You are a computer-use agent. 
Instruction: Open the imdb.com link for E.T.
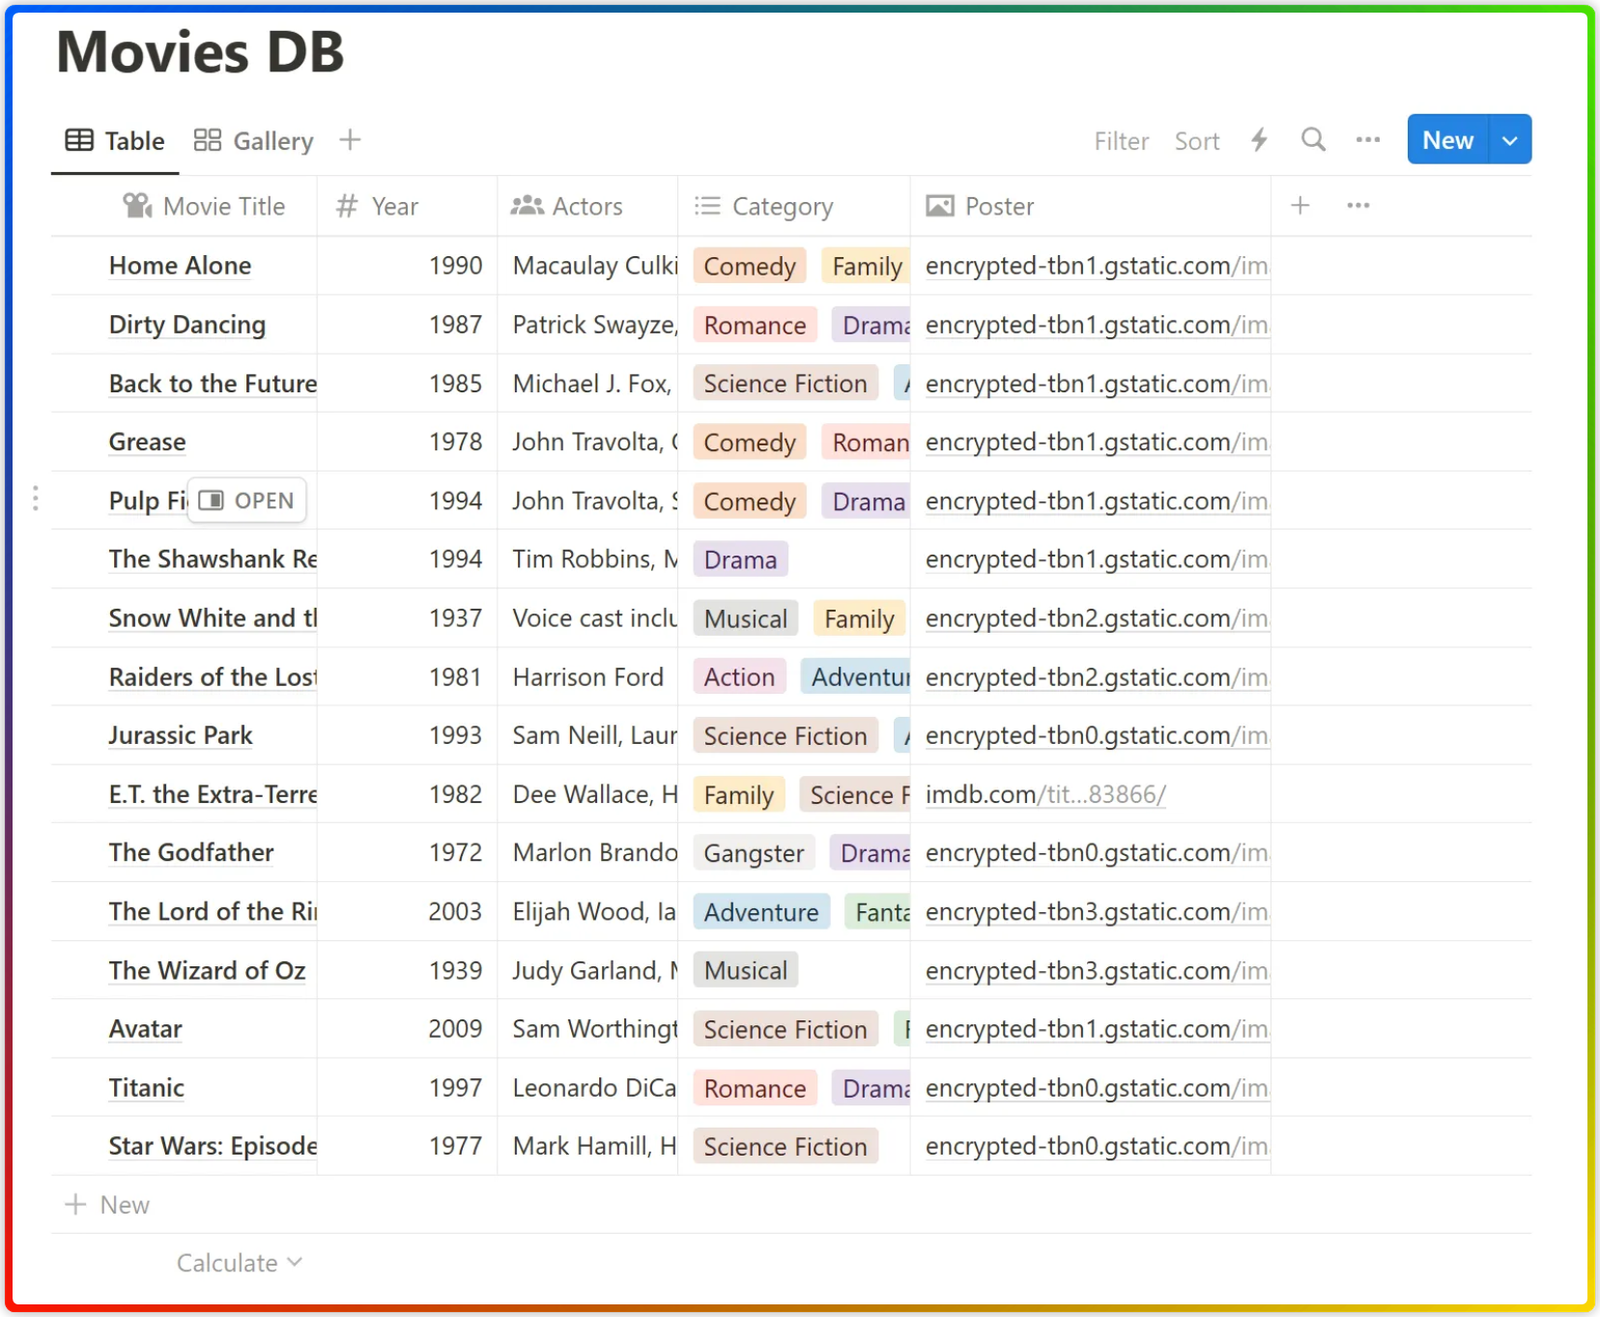click(x=1044, y=794)
